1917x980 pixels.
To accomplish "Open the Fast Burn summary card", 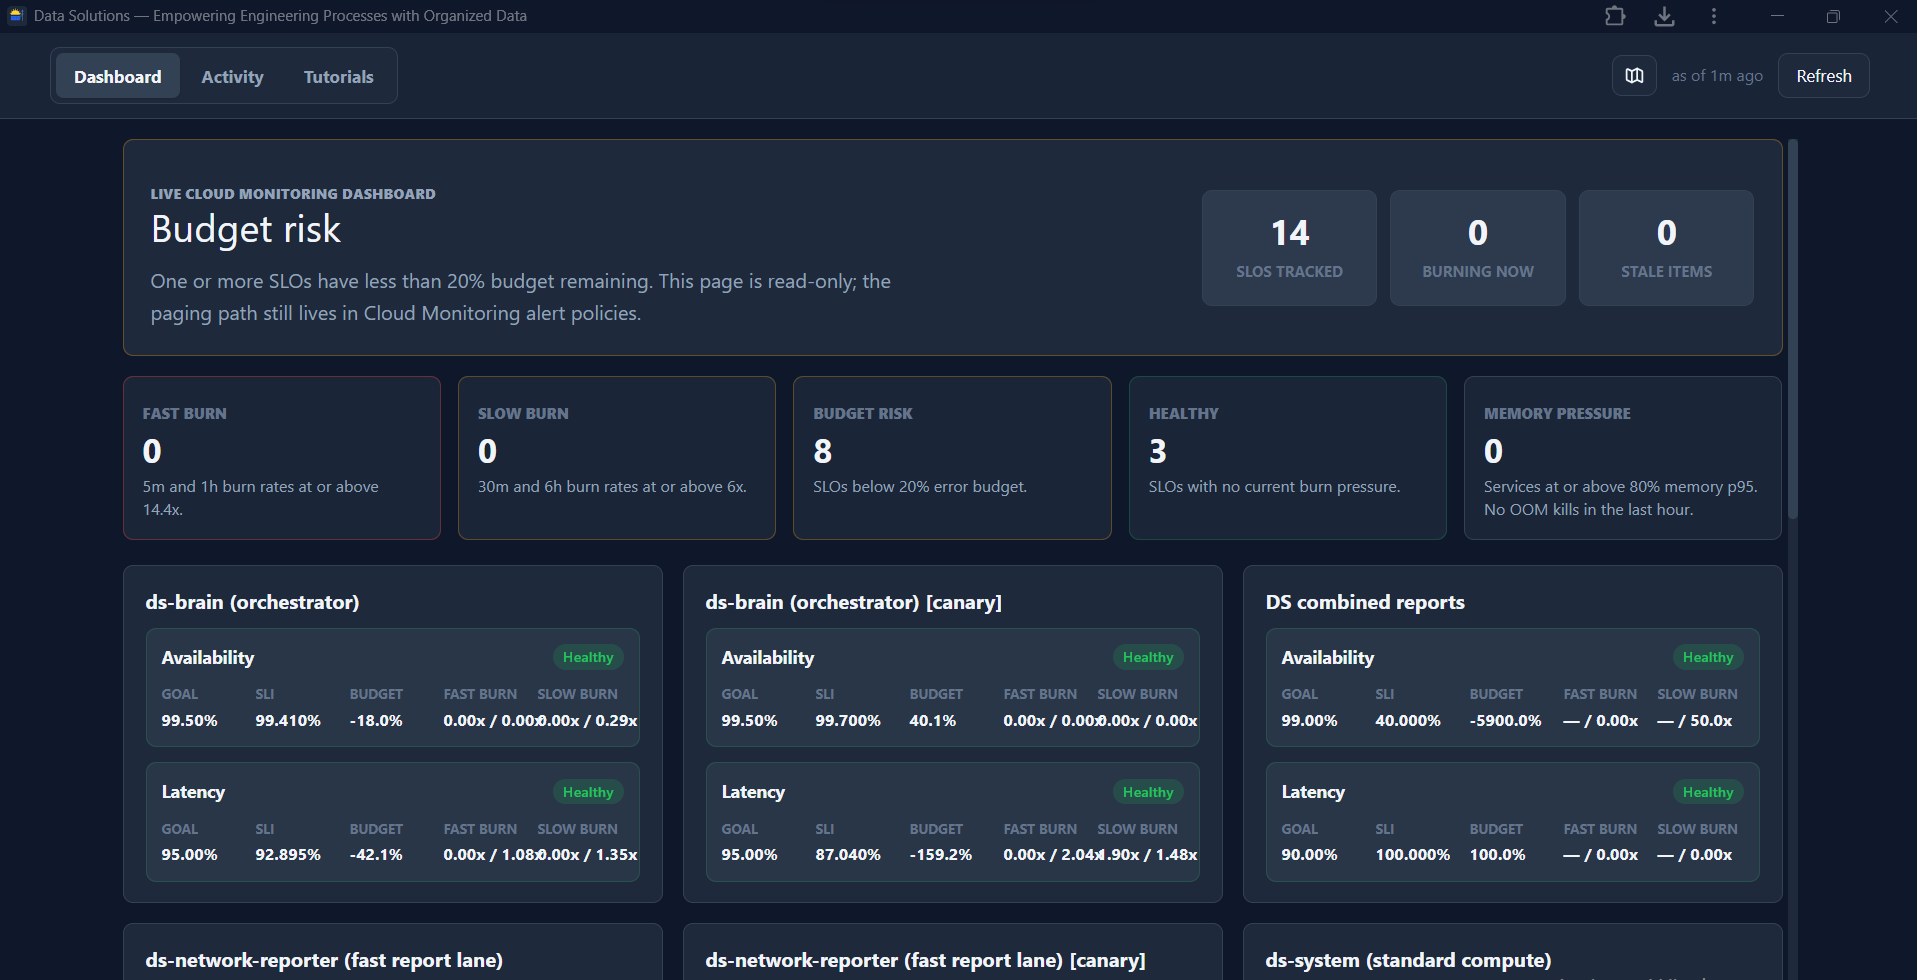I will pyautogui.click(x=282, y=458).
